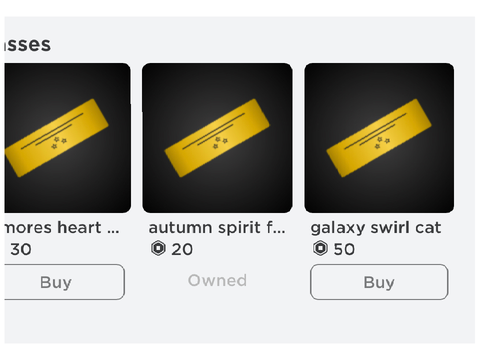Image resolution: width=480 pixels, height=360 pixels.
Task: Click the Owned label under autumn spirit
Action: [217, 280]
